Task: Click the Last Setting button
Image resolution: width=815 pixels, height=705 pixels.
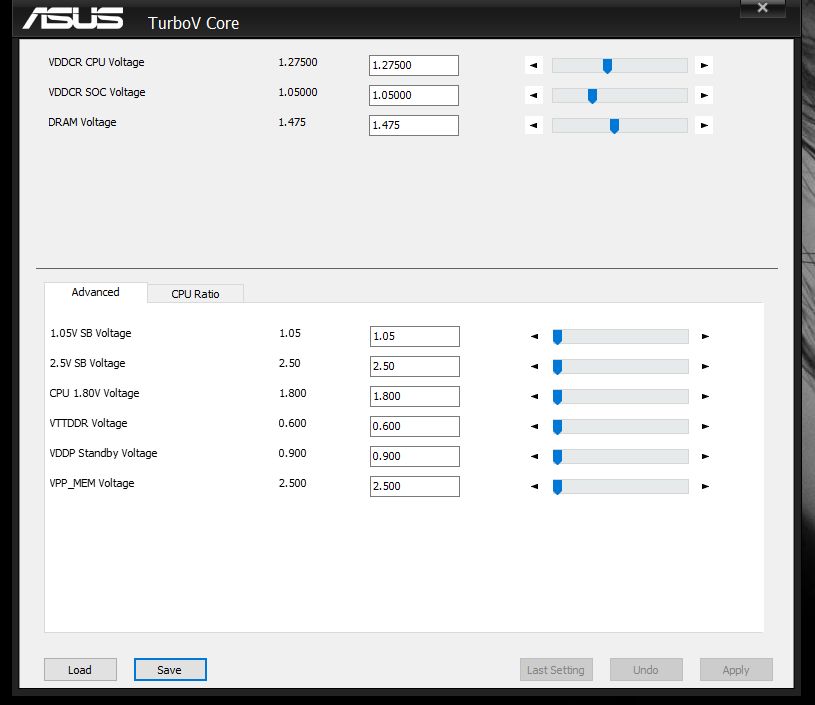Action: click(556, 670)
